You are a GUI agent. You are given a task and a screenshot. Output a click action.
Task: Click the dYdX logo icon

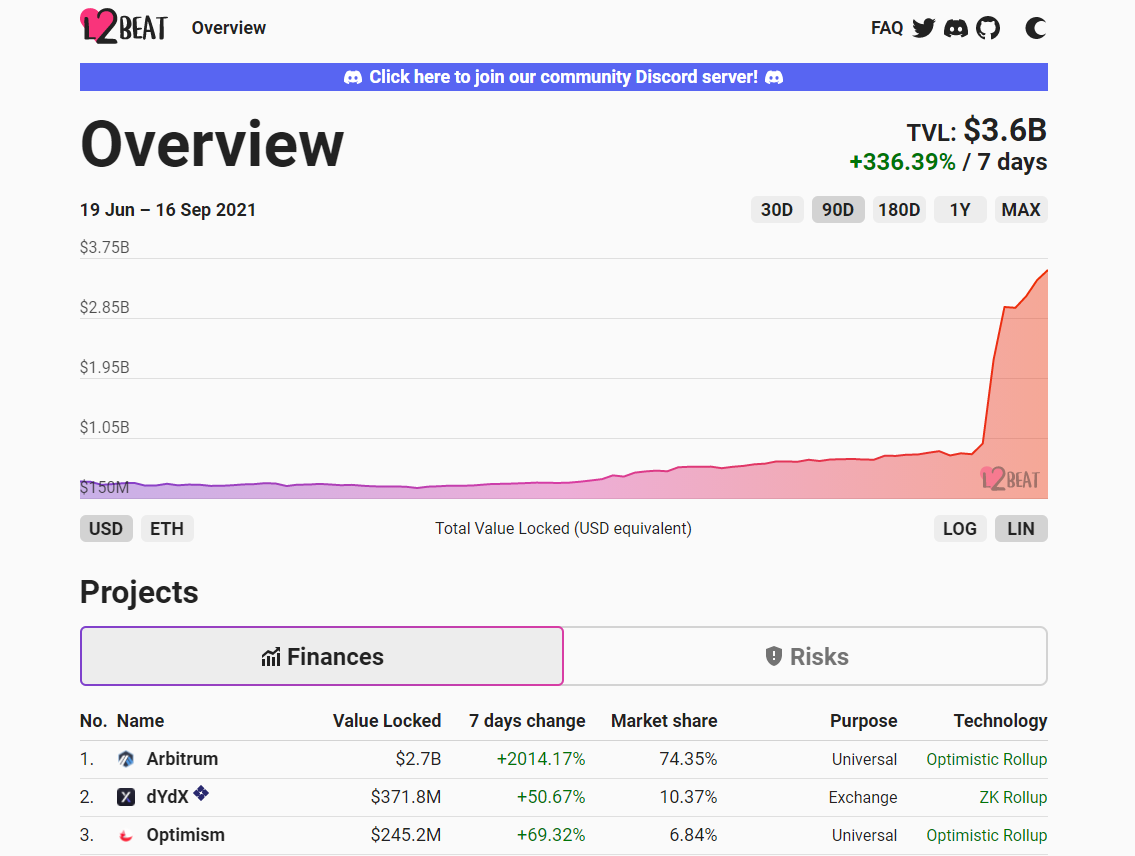click(x=126, y=797)
